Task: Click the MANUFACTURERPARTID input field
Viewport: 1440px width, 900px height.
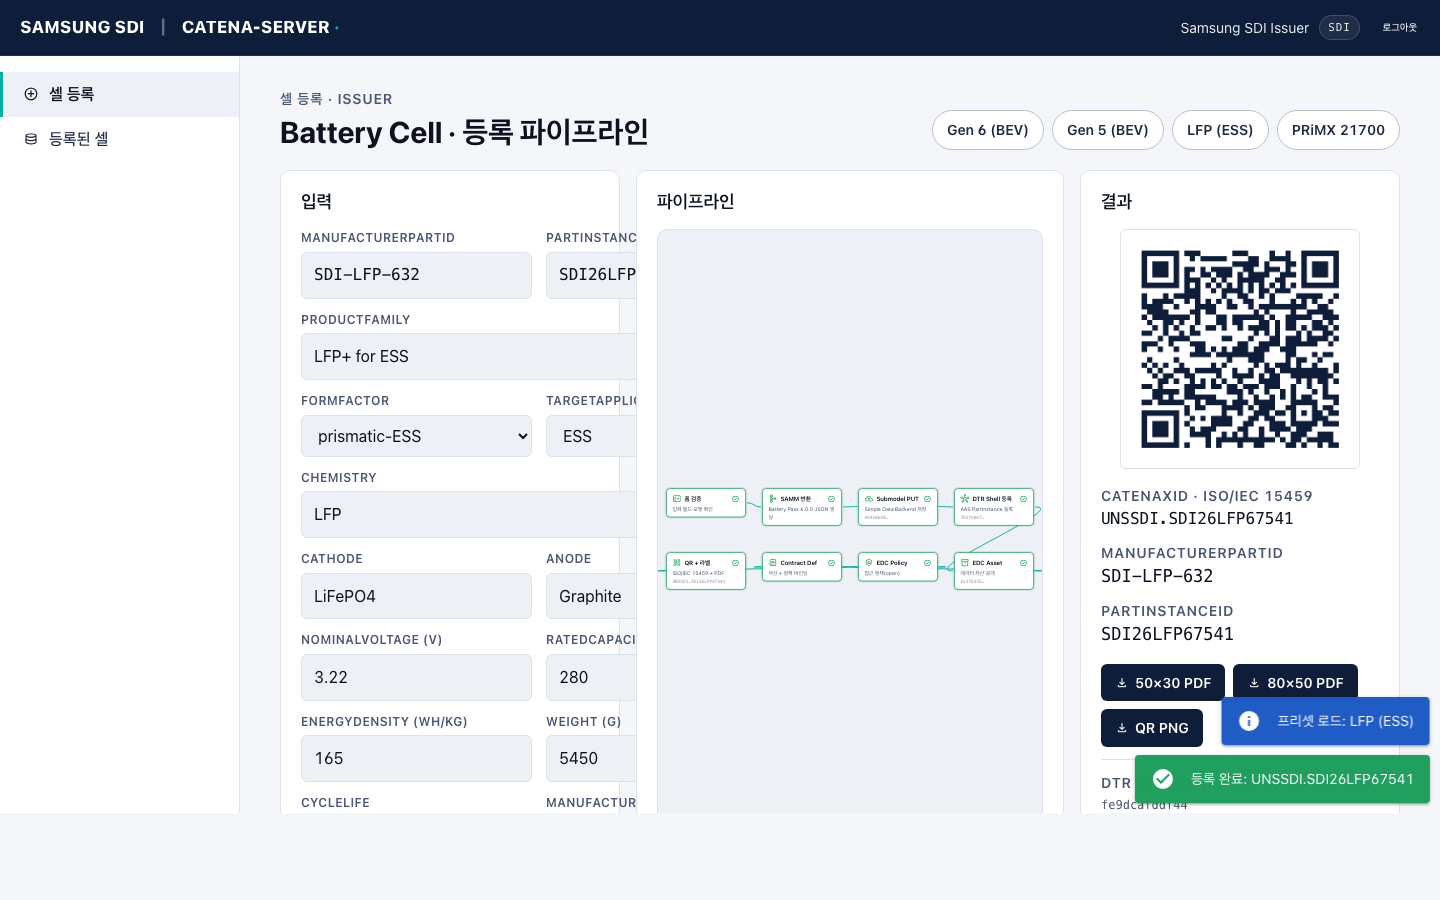Action: coord(416,275)
